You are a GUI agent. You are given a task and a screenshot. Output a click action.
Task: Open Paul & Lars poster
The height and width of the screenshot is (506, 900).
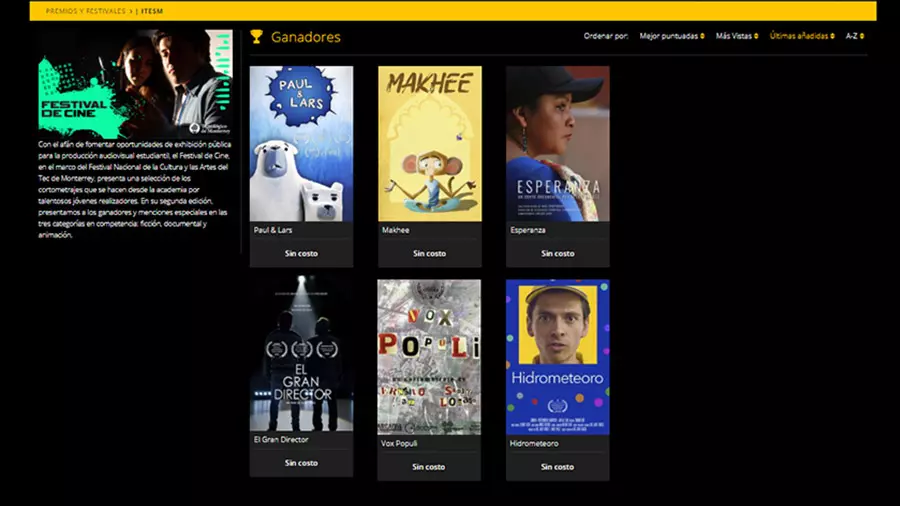301,143
